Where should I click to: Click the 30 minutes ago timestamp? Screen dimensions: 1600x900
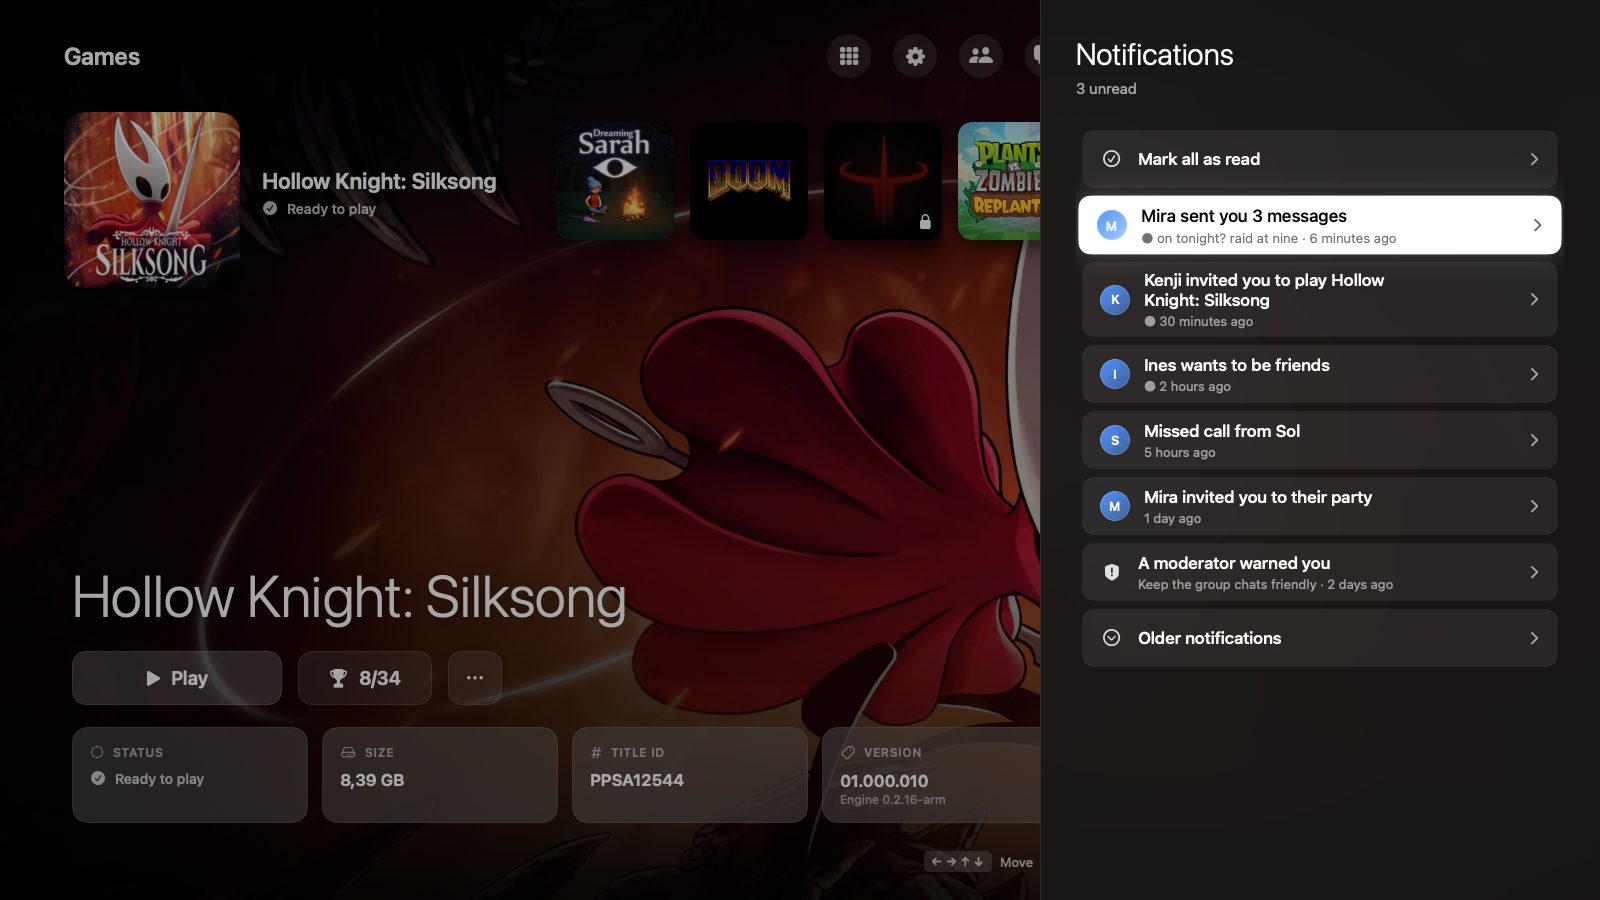(x=1206, y=322)
